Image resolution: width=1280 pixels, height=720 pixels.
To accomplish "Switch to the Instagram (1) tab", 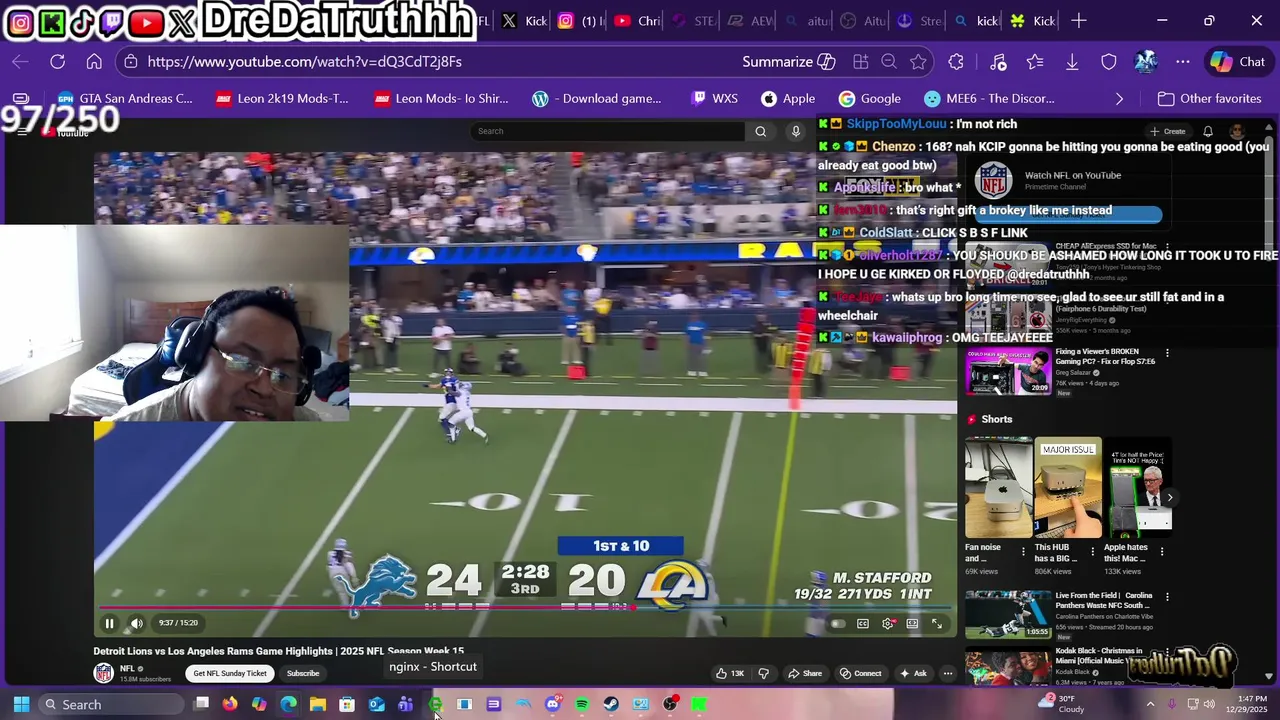I will click(580, 20).
